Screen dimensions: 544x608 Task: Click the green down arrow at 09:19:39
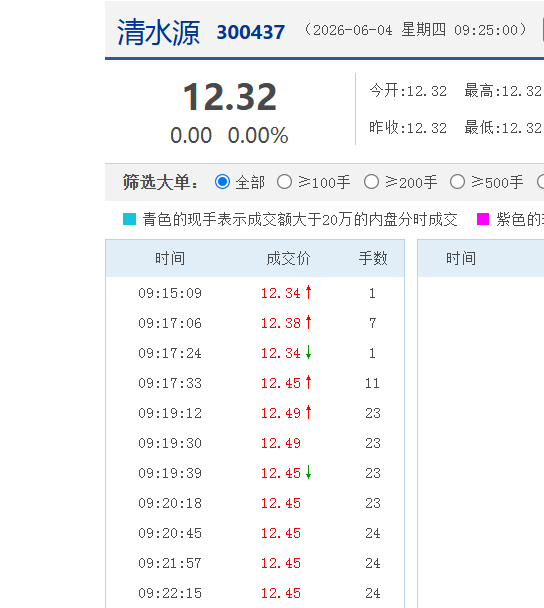pyautogui.click(x=308, y=472)
